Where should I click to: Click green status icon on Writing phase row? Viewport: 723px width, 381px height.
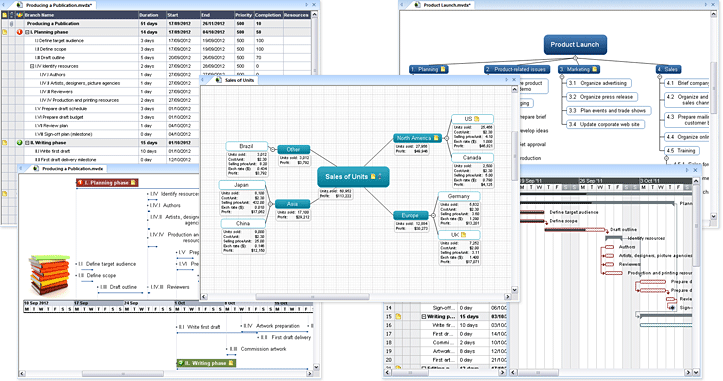click(19, 143)
